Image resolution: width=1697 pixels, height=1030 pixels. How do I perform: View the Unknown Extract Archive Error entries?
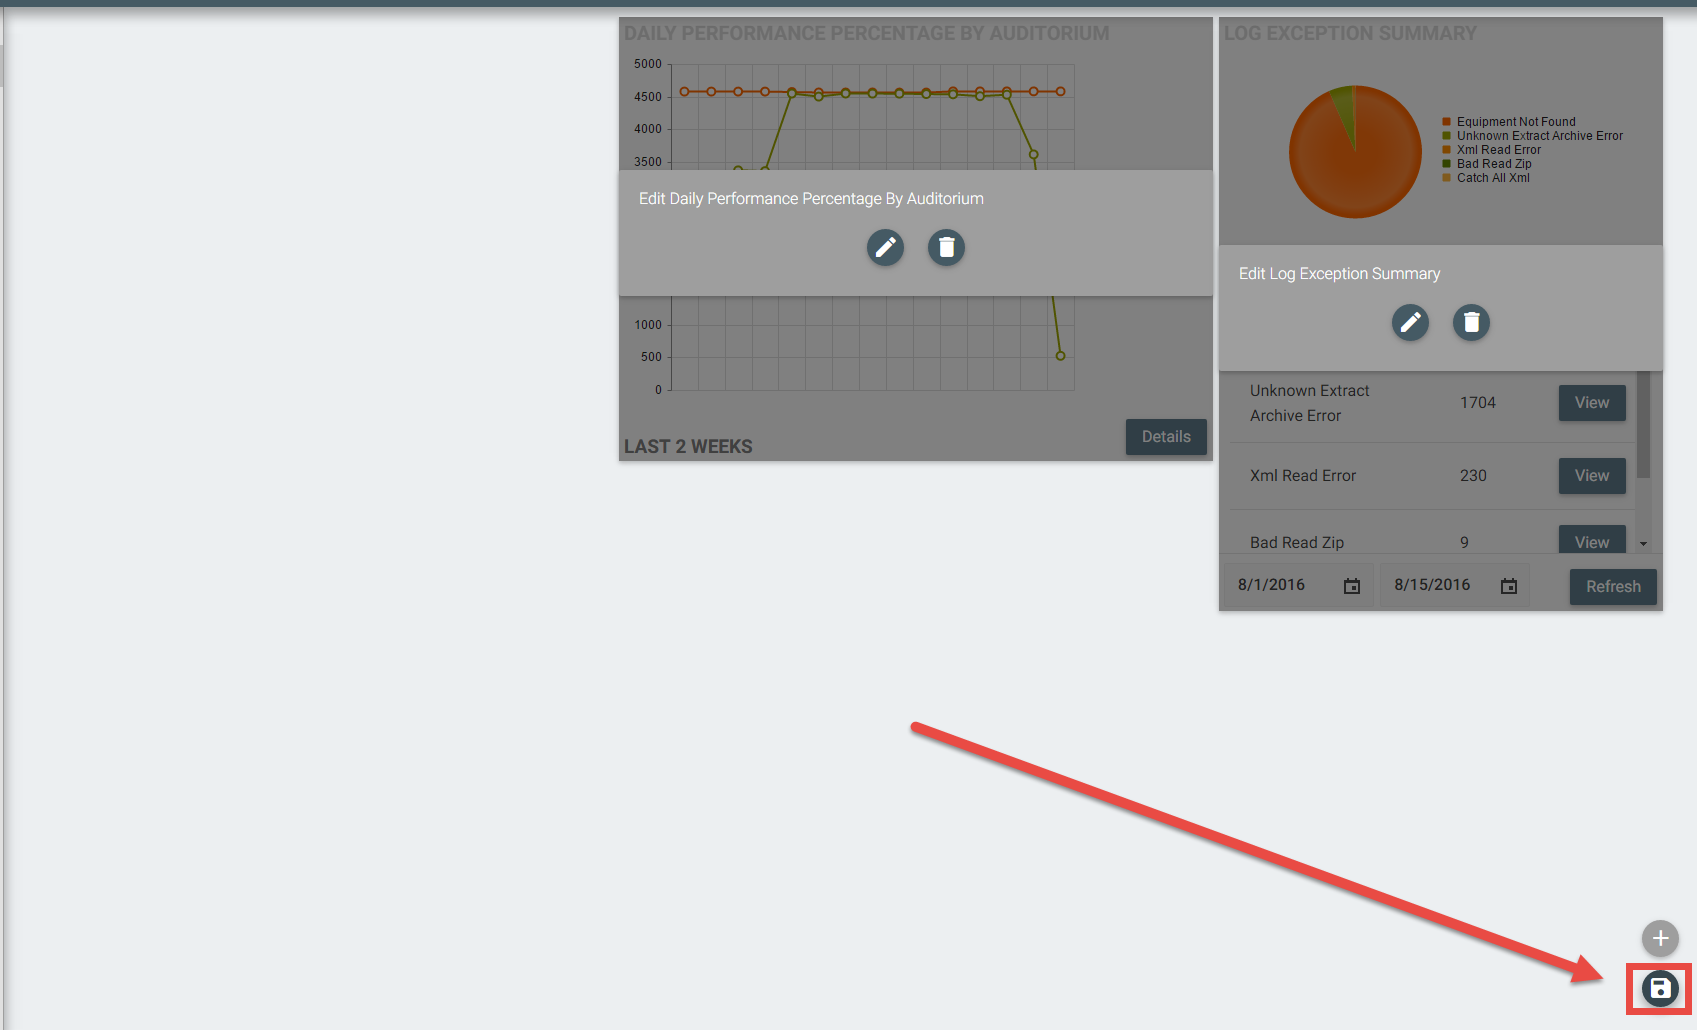[1591, 403]
